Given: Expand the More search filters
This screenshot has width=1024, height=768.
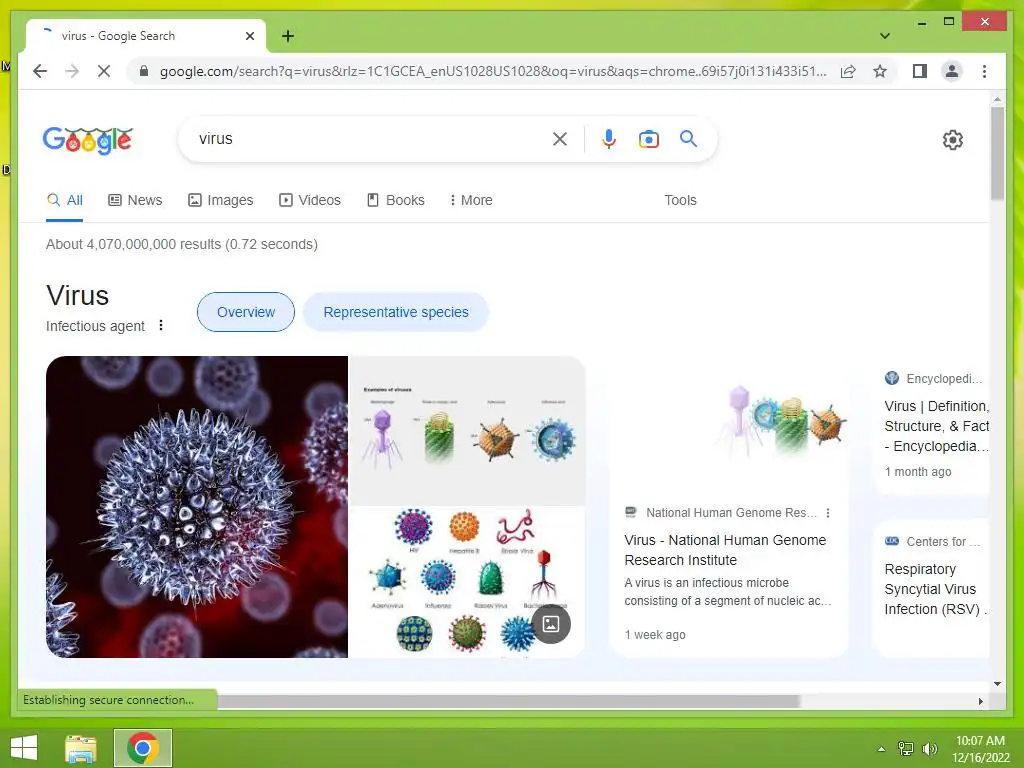Looking at the screenshot, I should click(471, 200).
